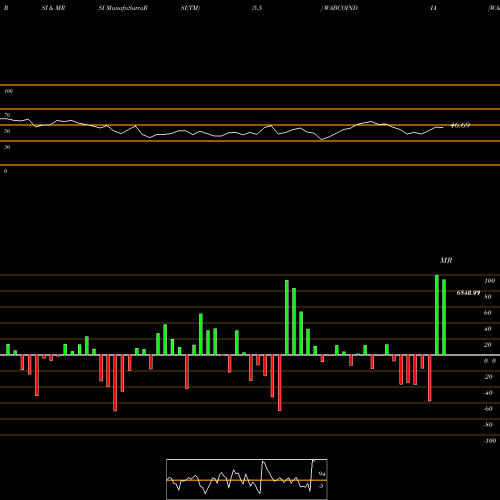Click the RSI axis label 50
500x500 pixels.
pos(7,131)
